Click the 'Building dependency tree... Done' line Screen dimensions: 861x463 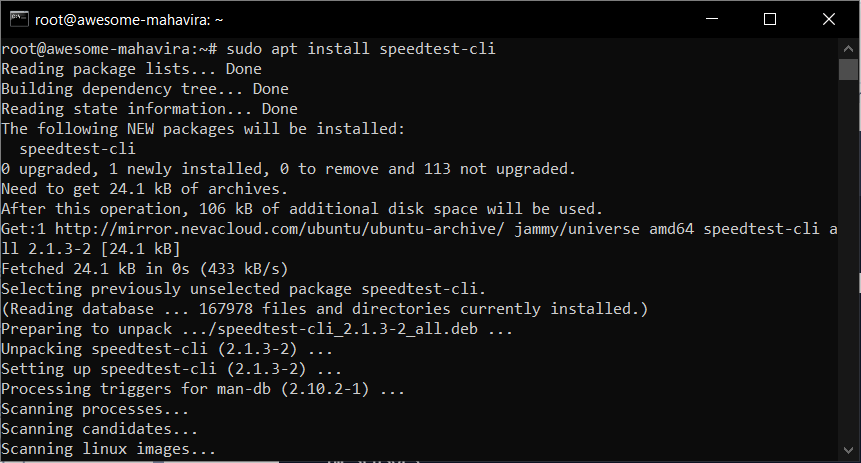click(145, 89)
